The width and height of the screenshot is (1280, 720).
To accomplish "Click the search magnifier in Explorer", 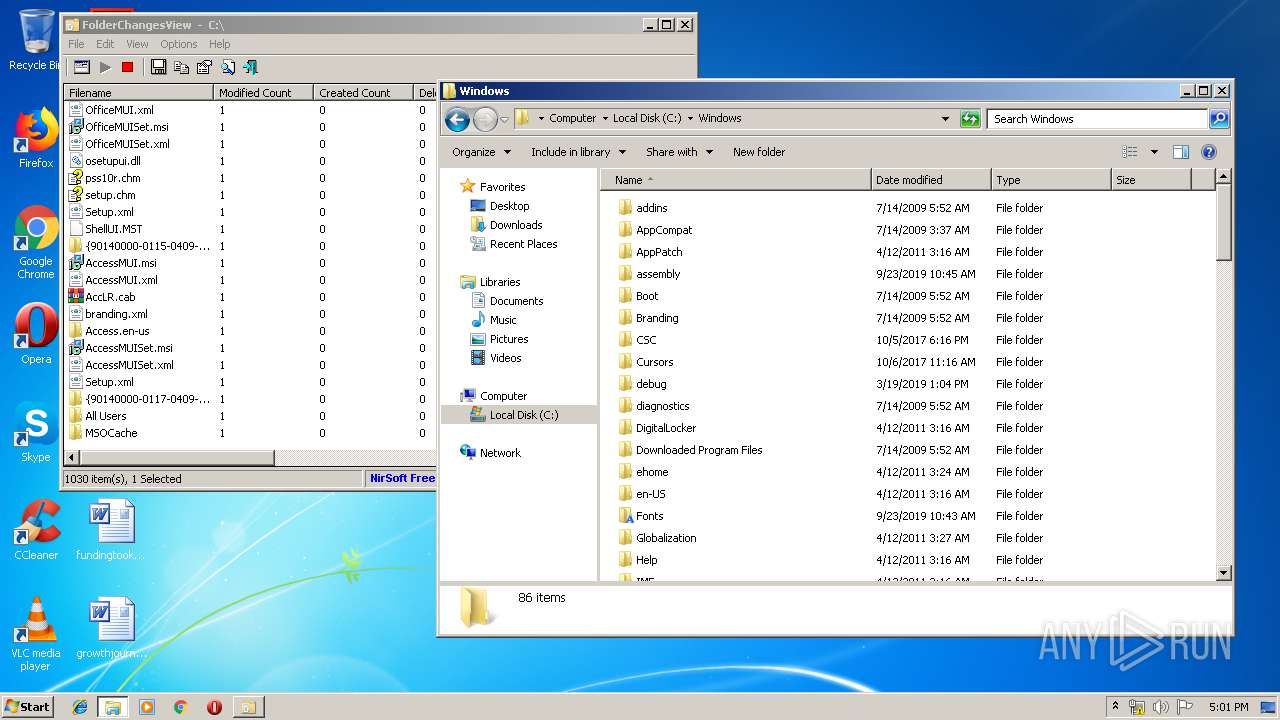I will click(1218, 118).
